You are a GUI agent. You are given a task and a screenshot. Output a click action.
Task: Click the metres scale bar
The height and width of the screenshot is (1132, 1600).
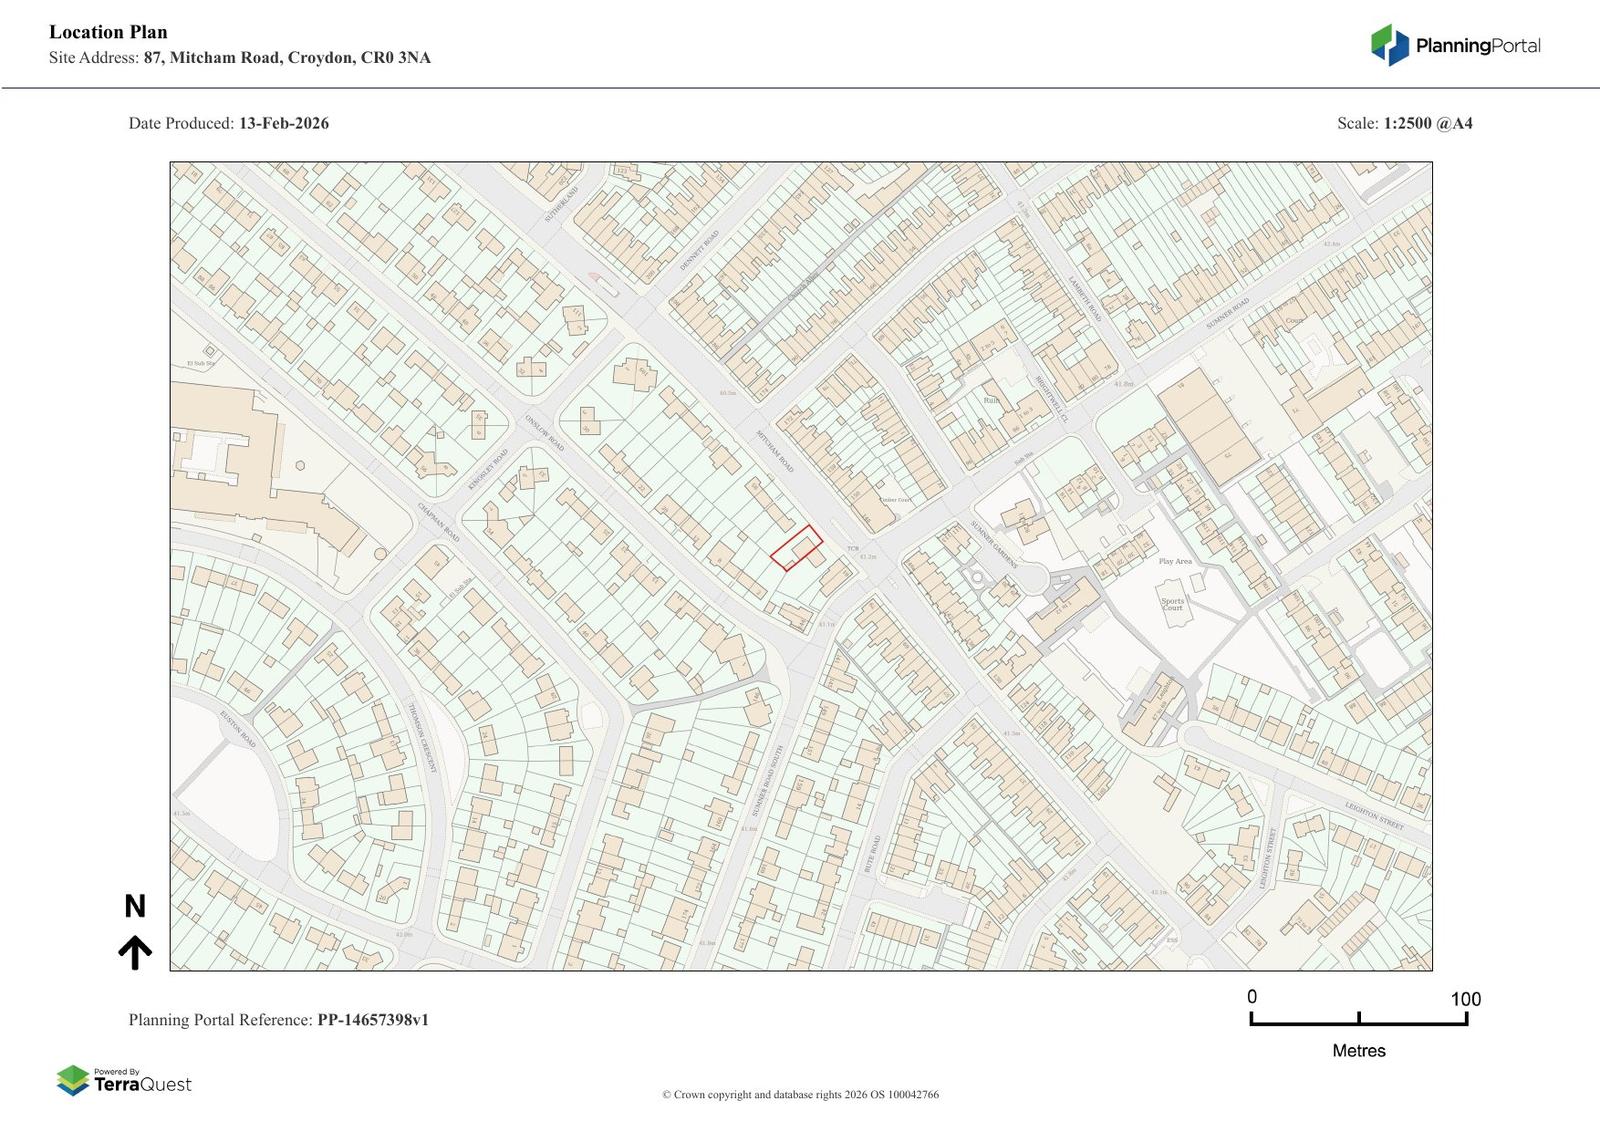(1358, 1019)
